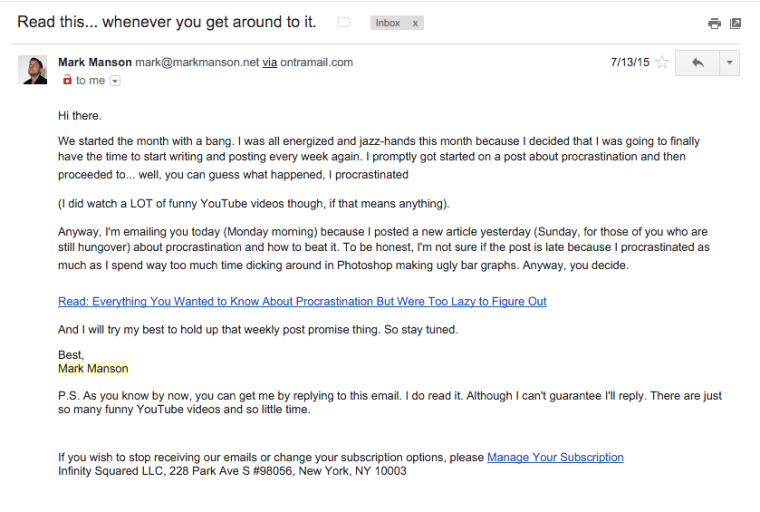The image size is (760, 512).
Task: Click Mark Manson's profile photo
Action: pyautogui.click(x=32, y=70)
